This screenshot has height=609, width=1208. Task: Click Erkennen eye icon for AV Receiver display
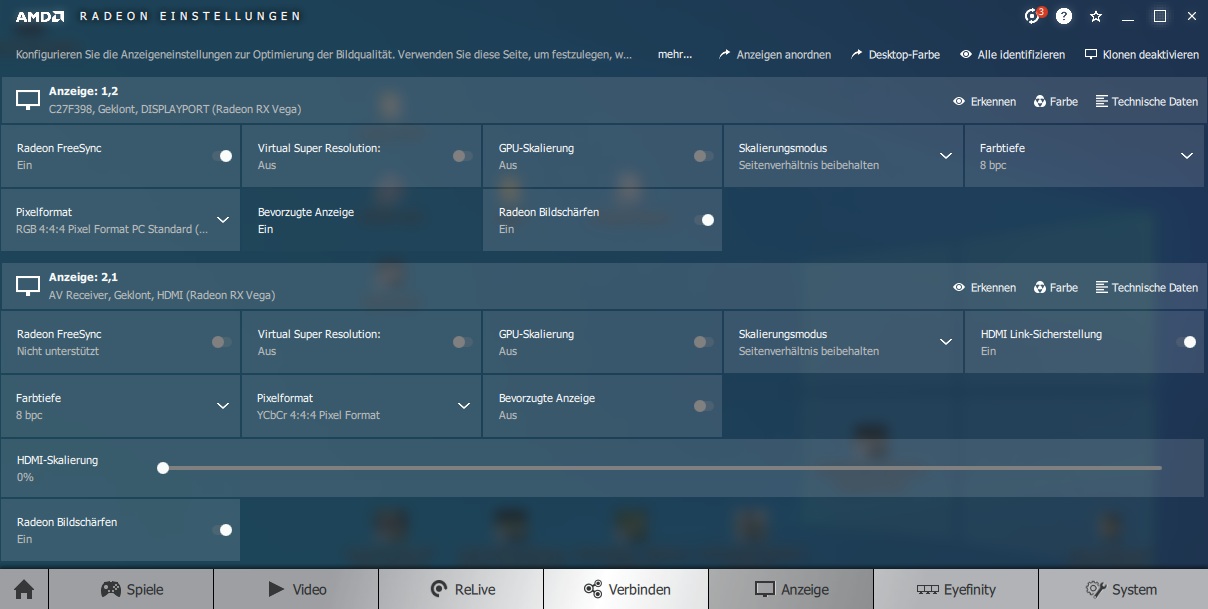pyautogui.click(x=959, y=287)
